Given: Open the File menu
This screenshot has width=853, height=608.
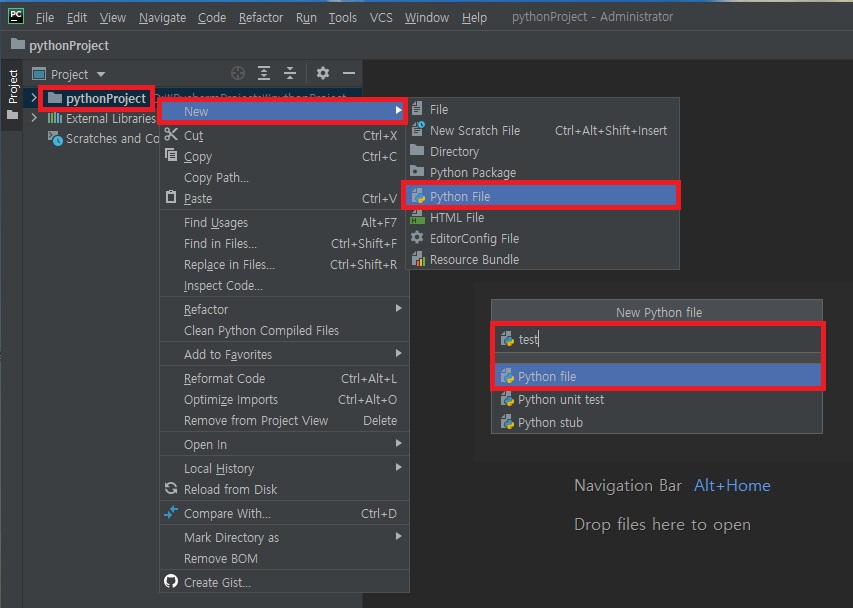Looking at the screenshot, I should [45, 17].
